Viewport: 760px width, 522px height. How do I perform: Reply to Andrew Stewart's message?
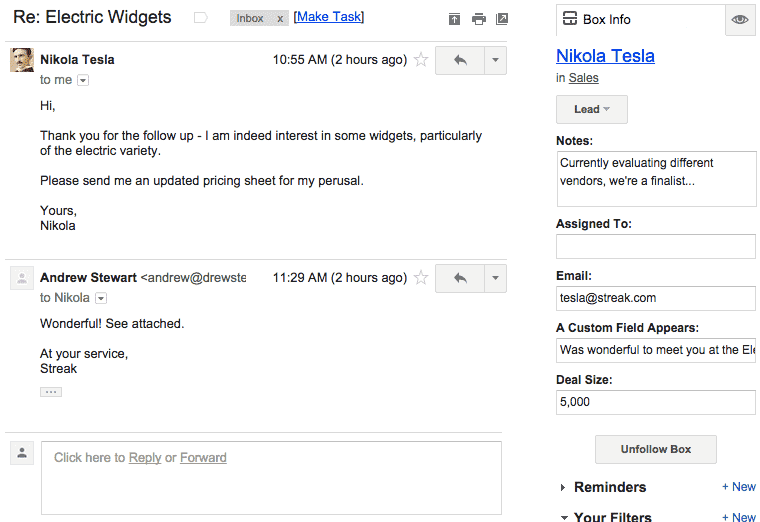[460, 278]
